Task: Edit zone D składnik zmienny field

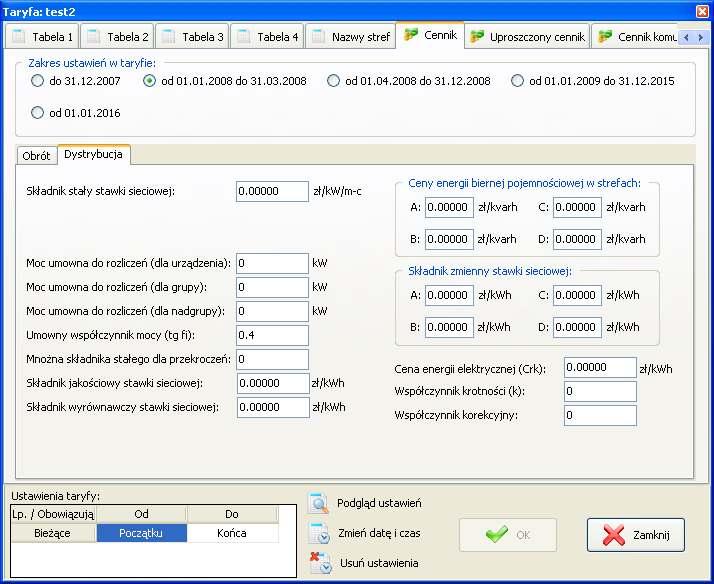Action: pos(577,327)
